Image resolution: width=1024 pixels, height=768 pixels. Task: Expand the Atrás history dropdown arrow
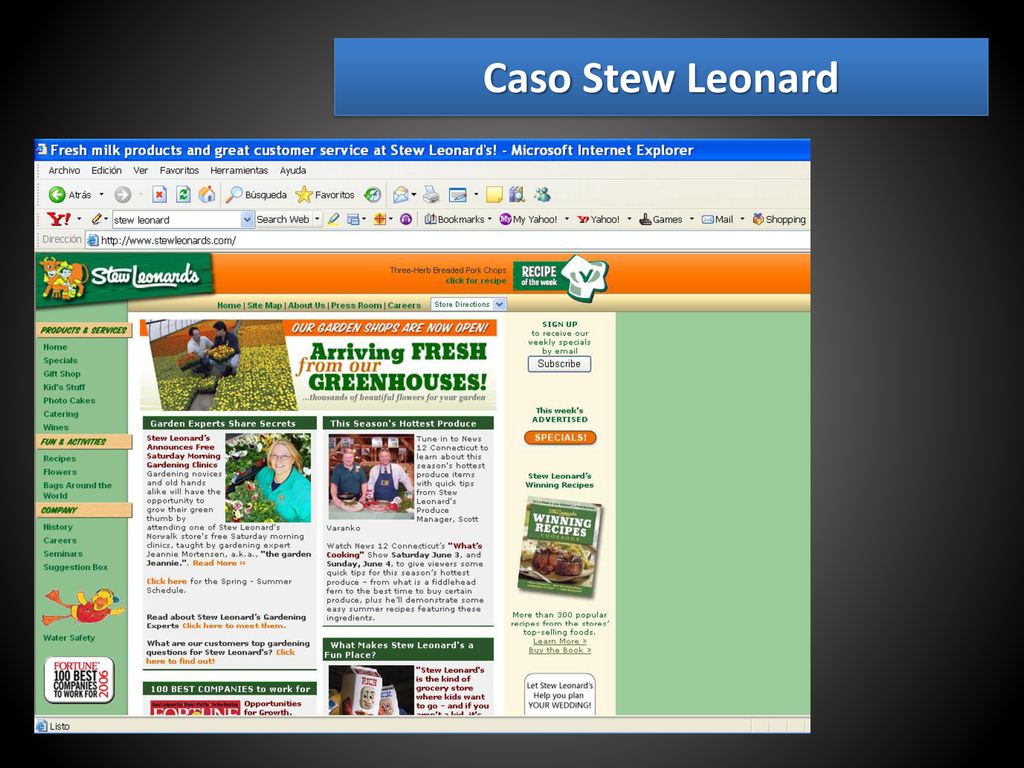pyautogui.click(x=101, y=195)
